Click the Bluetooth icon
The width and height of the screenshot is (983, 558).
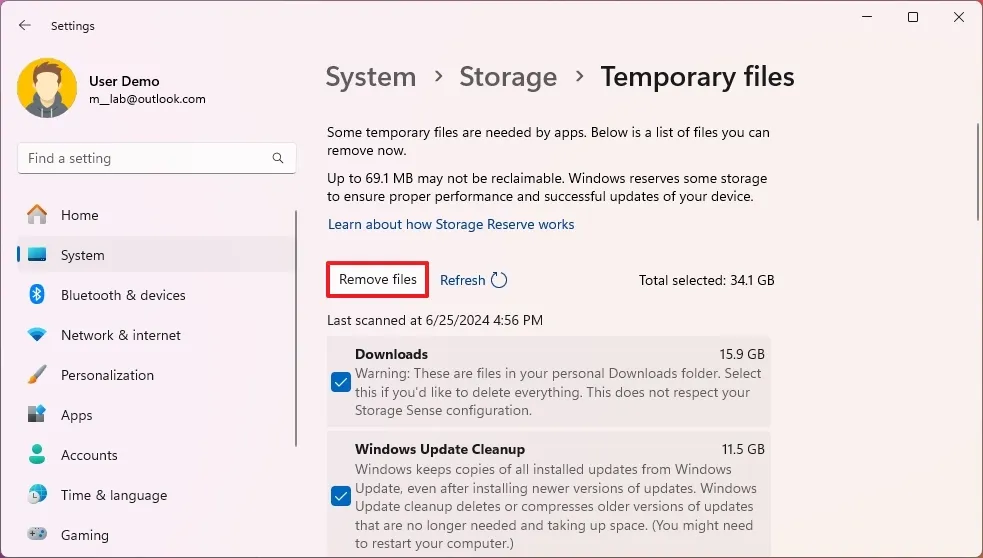[x=37, y=294]
